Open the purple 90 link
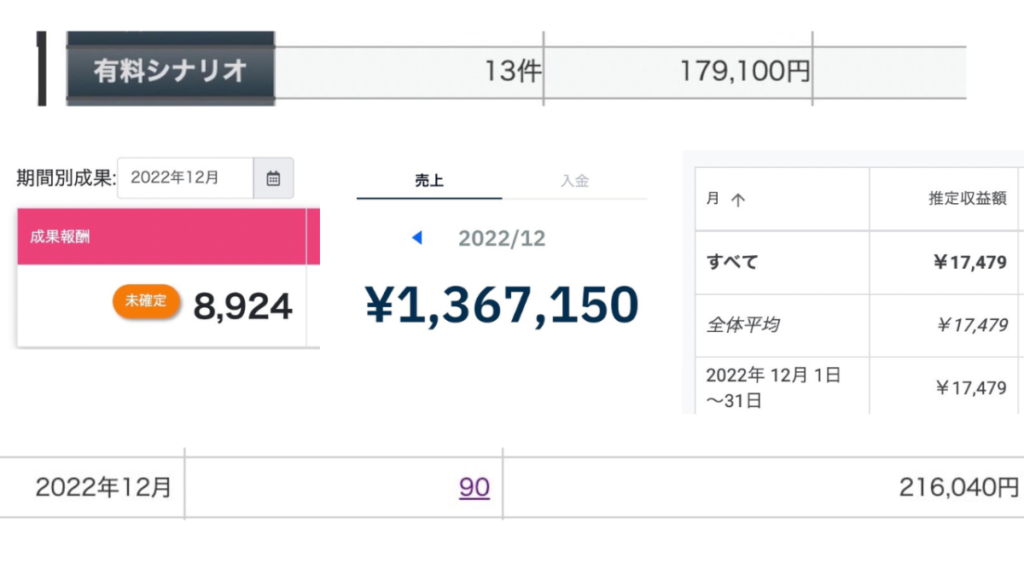Screen dimensions: 1024x576 click(x=474, y=487)
